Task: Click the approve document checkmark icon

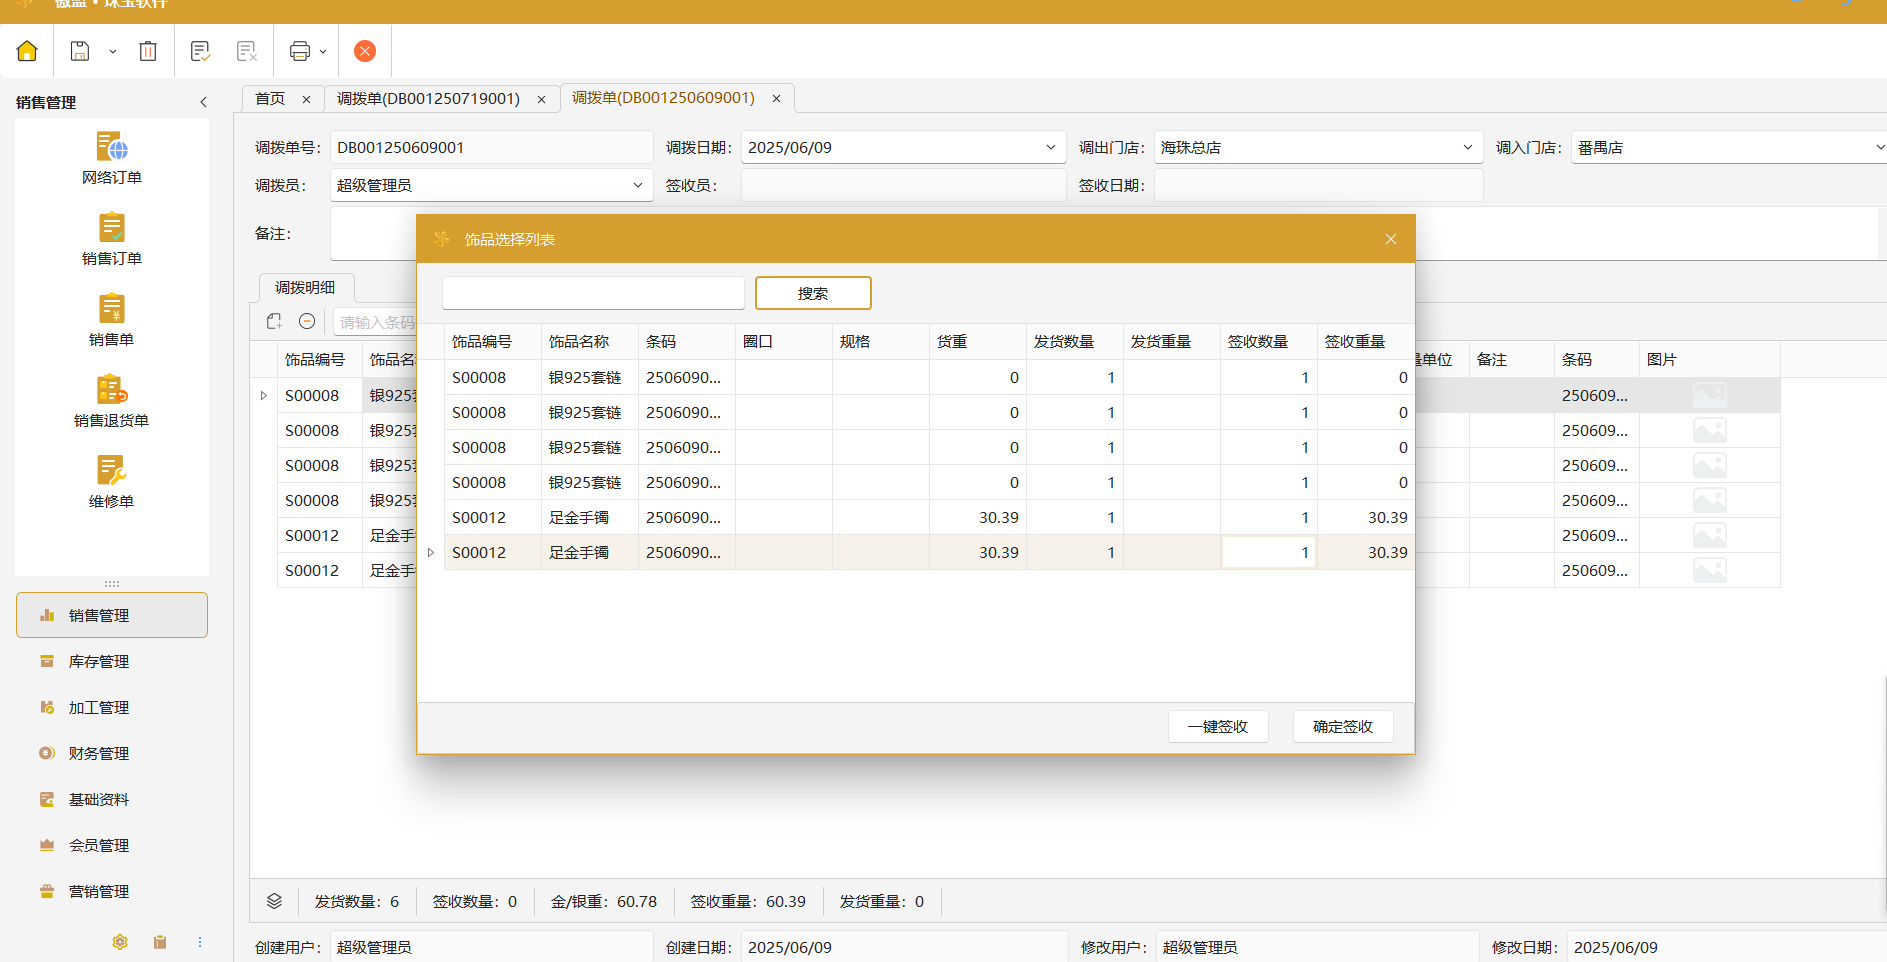Action: (x=200, y=51)
